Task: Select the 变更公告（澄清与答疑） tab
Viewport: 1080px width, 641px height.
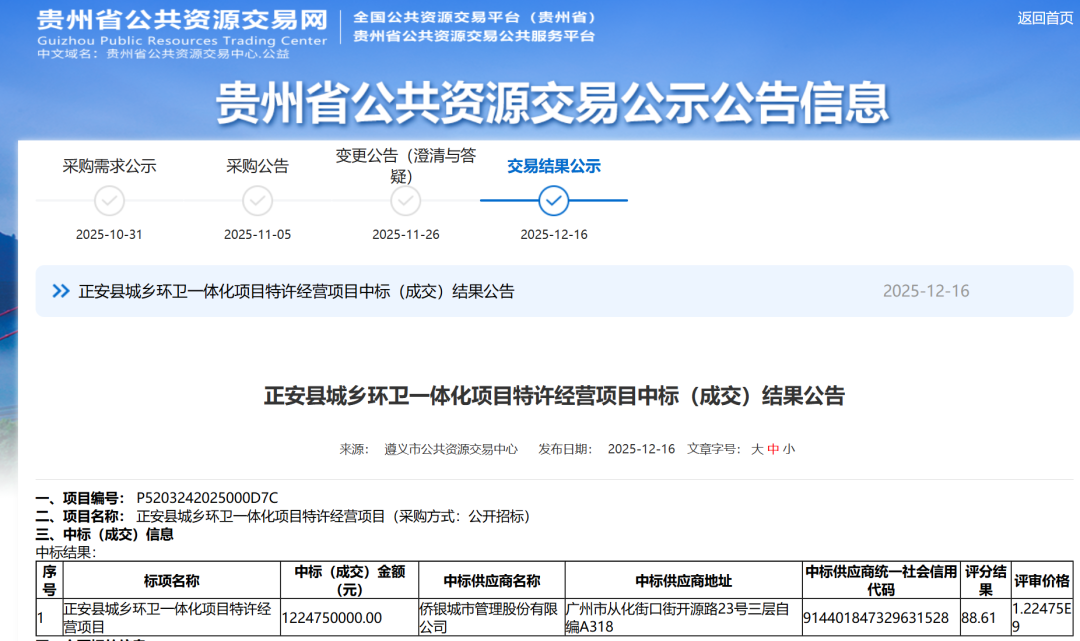Action: (406, 166)
